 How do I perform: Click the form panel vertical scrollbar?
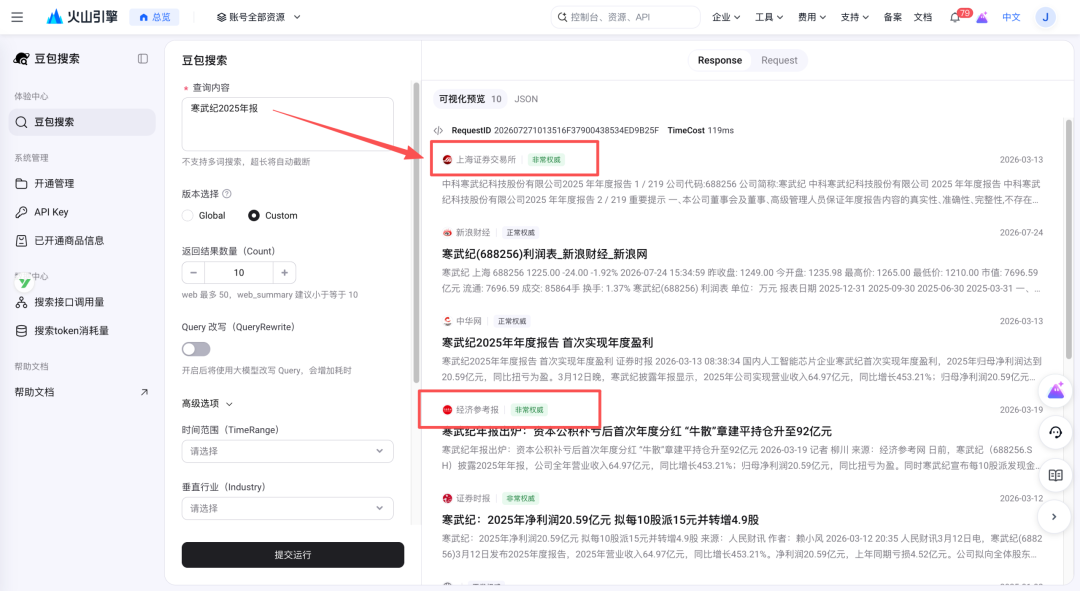click(x=416, y=233)
